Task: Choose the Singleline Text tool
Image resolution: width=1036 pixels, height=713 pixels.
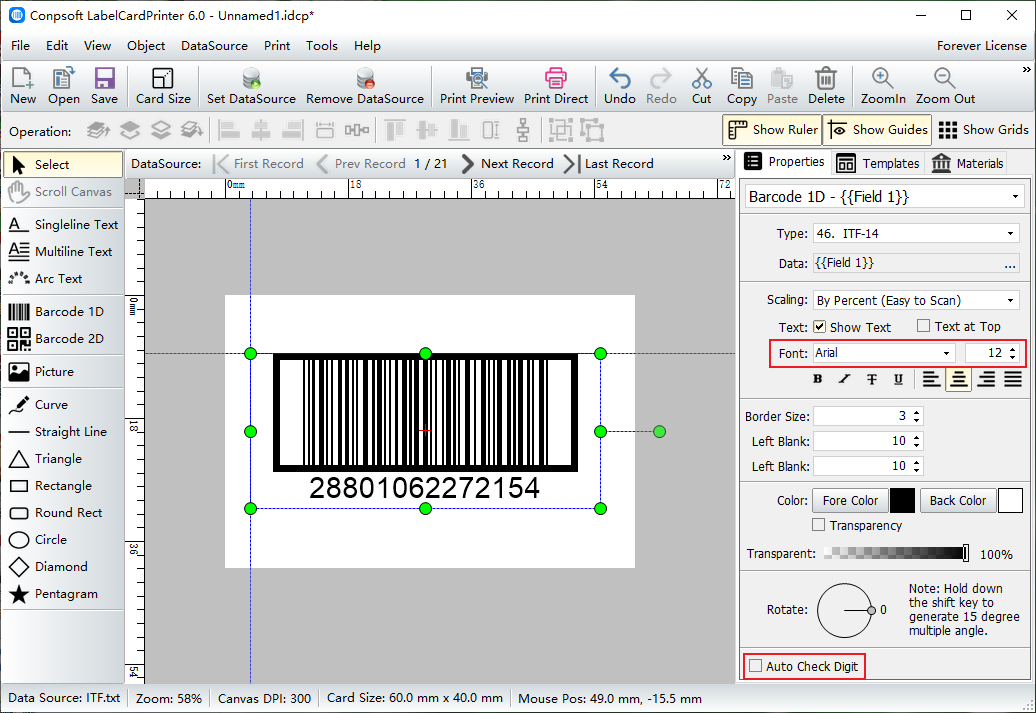Action: [x=63, y=225]
